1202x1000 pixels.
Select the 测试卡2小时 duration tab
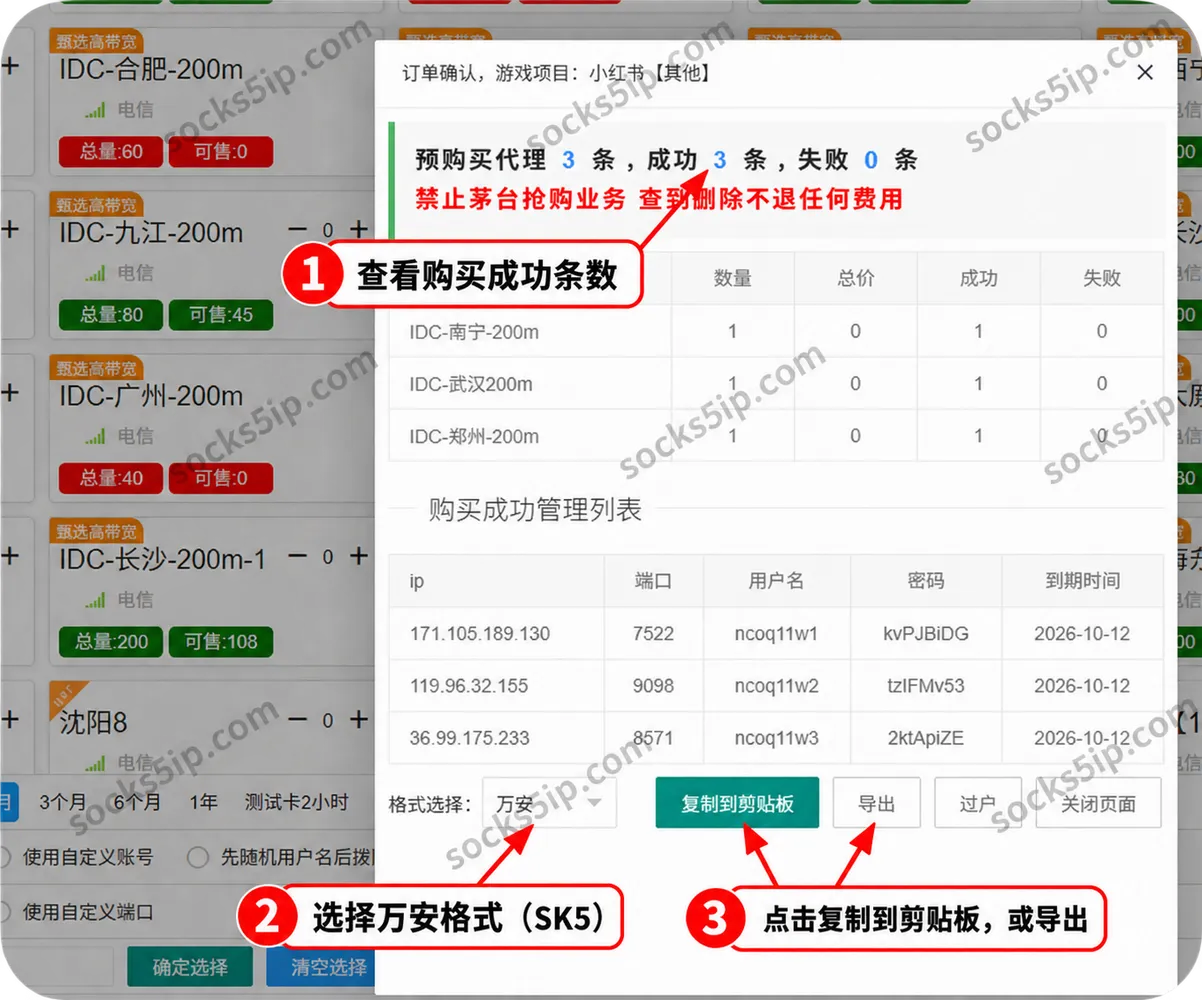297,802
